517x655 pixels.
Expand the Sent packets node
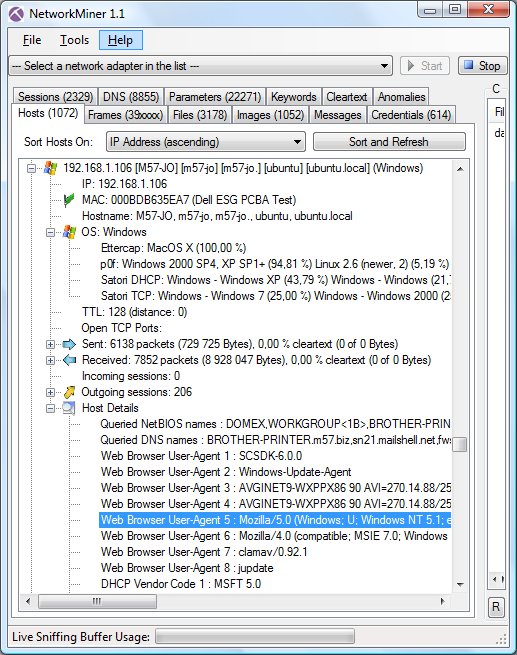(50, 344)
